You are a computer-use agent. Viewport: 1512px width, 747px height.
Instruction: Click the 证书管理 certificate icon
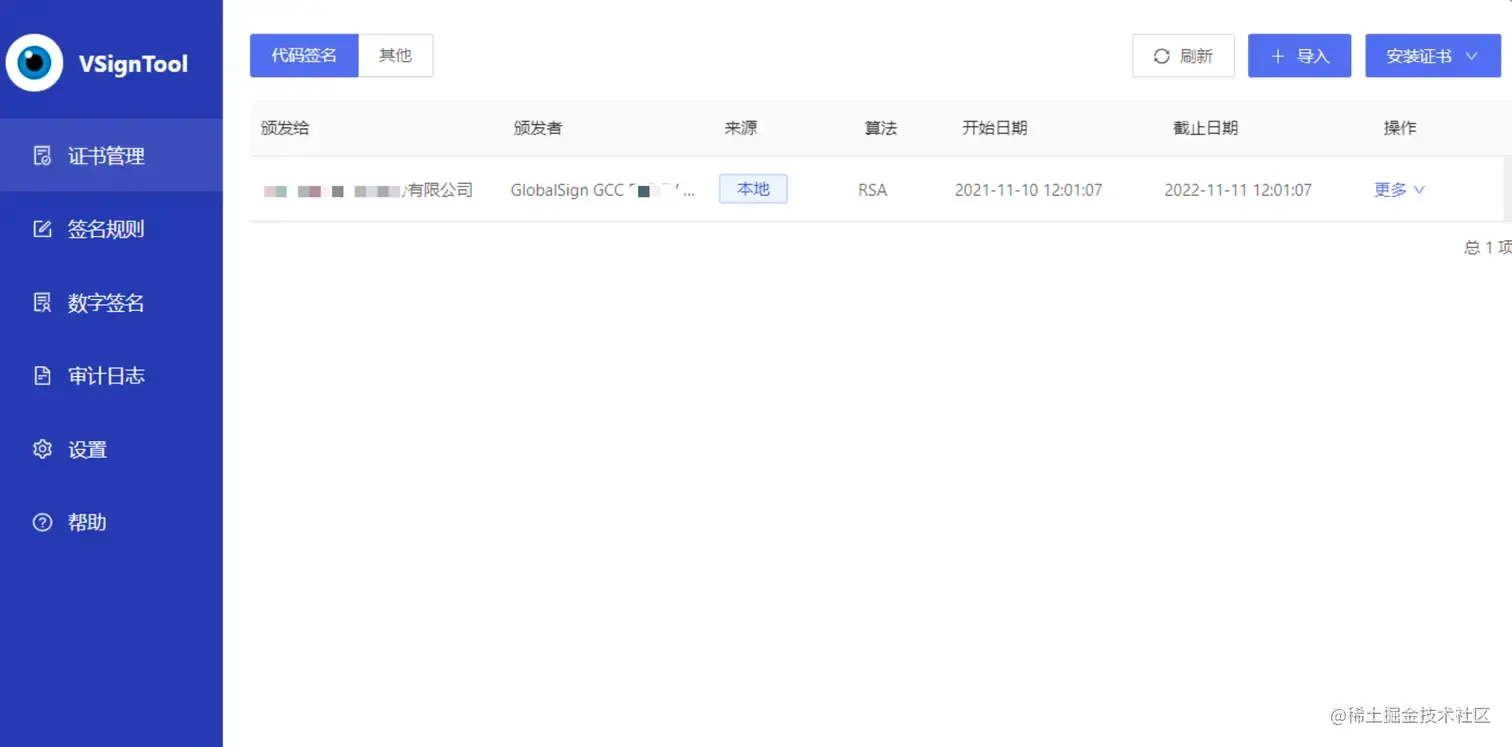(x=42, y=156)
